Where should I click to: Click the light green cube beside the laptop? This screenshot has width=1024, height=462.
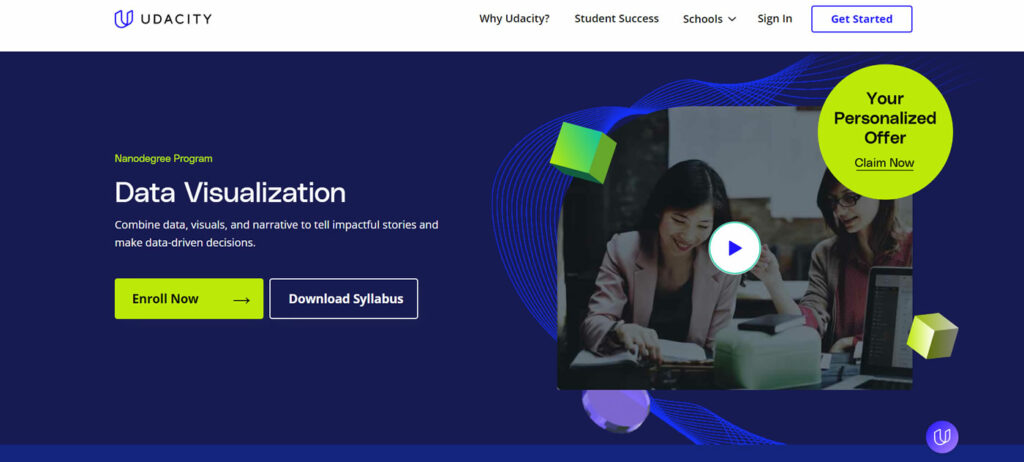click(931, 335)
